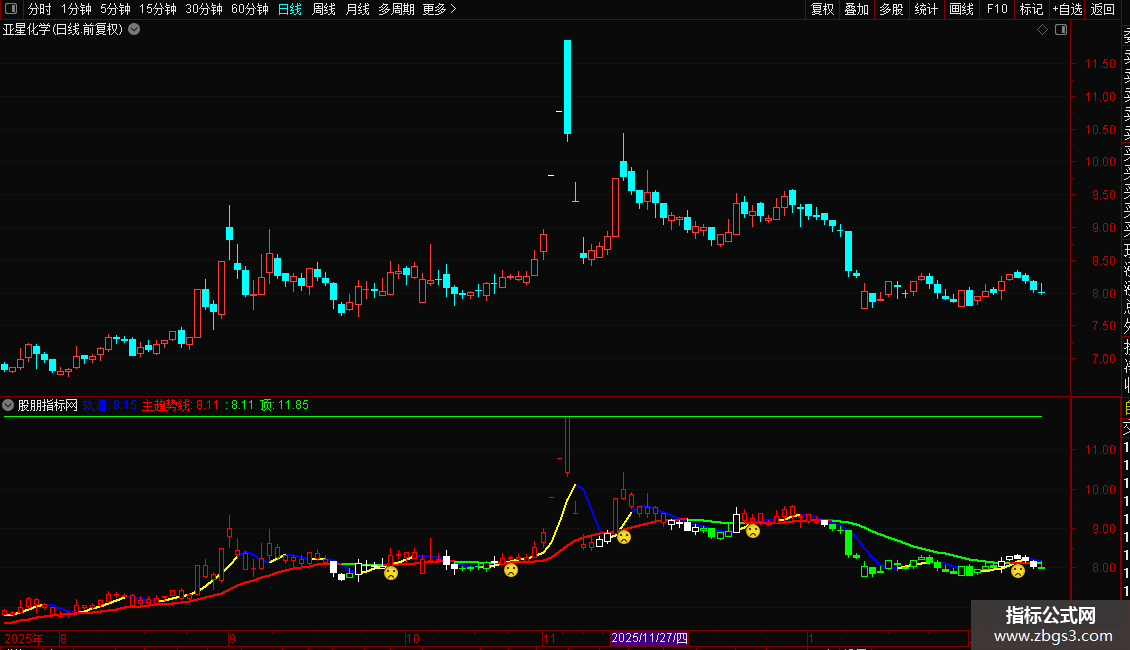Click the month 11 marker on axis

point(549,638)
